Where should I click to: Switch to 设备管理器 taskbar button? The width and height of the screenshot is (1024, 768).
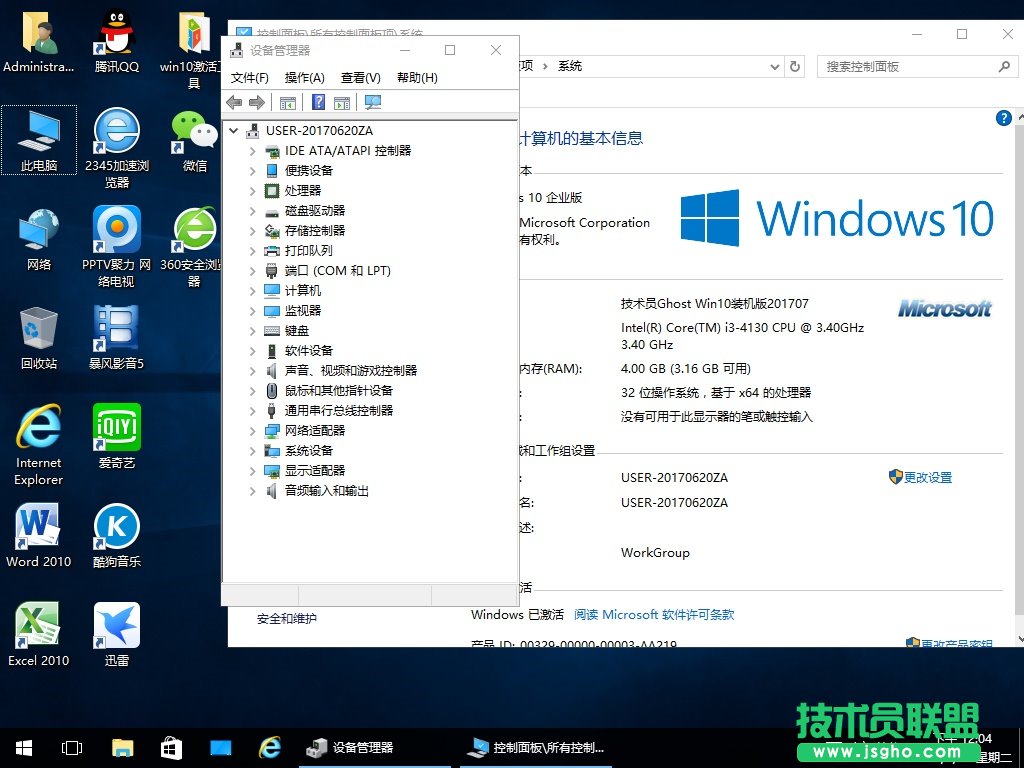coord(375,748)
